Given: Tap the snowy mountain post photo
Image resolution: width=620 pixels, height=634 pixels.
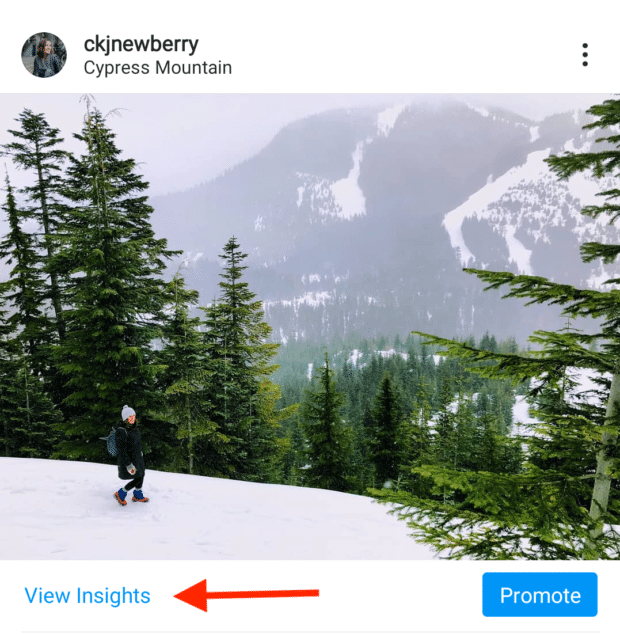Looking at the screenshot, I should [310, 327].
